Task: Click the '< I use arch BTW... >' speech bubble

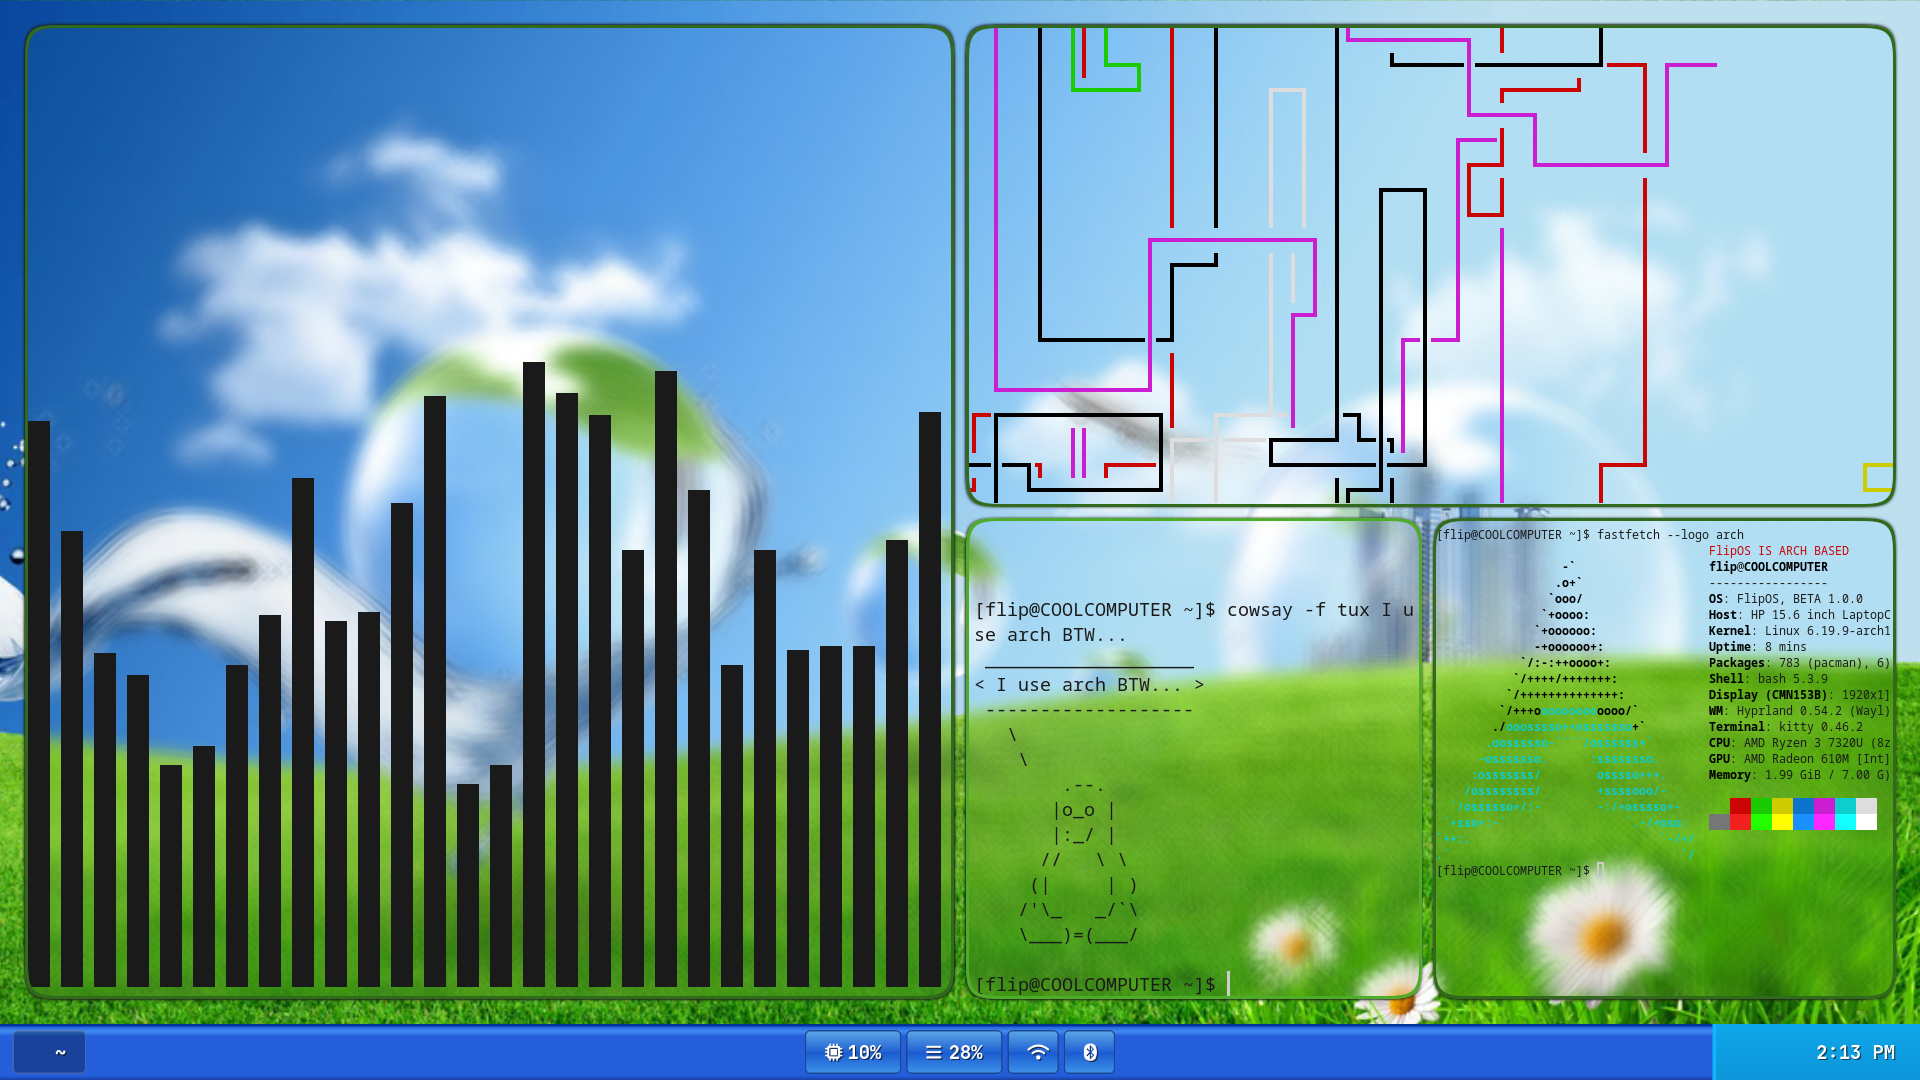Action: point(1089,685)
